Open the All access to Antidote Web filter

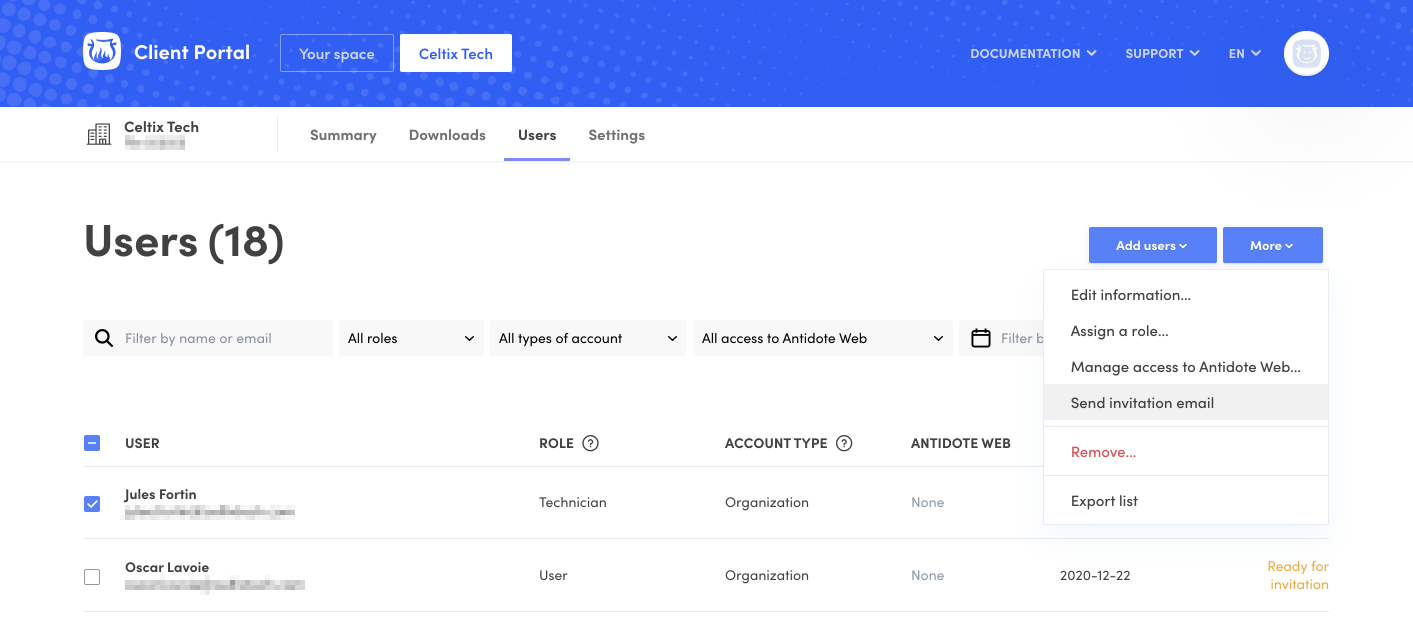tap(822, 338)
